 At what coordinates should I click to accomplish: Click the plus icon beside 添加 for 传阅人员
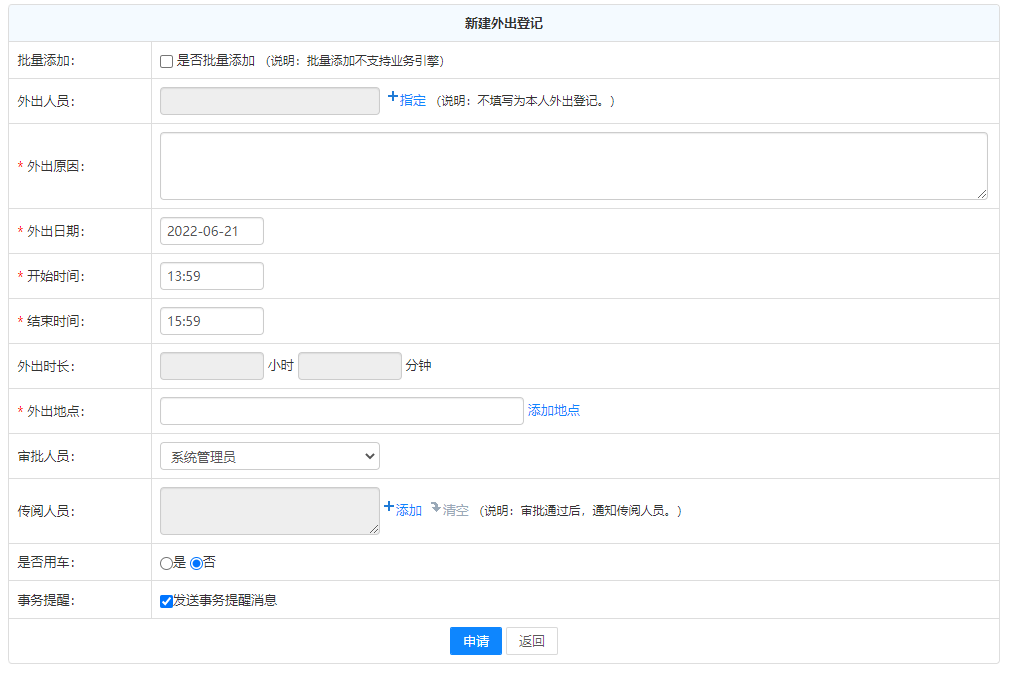(x=389, y=507)
